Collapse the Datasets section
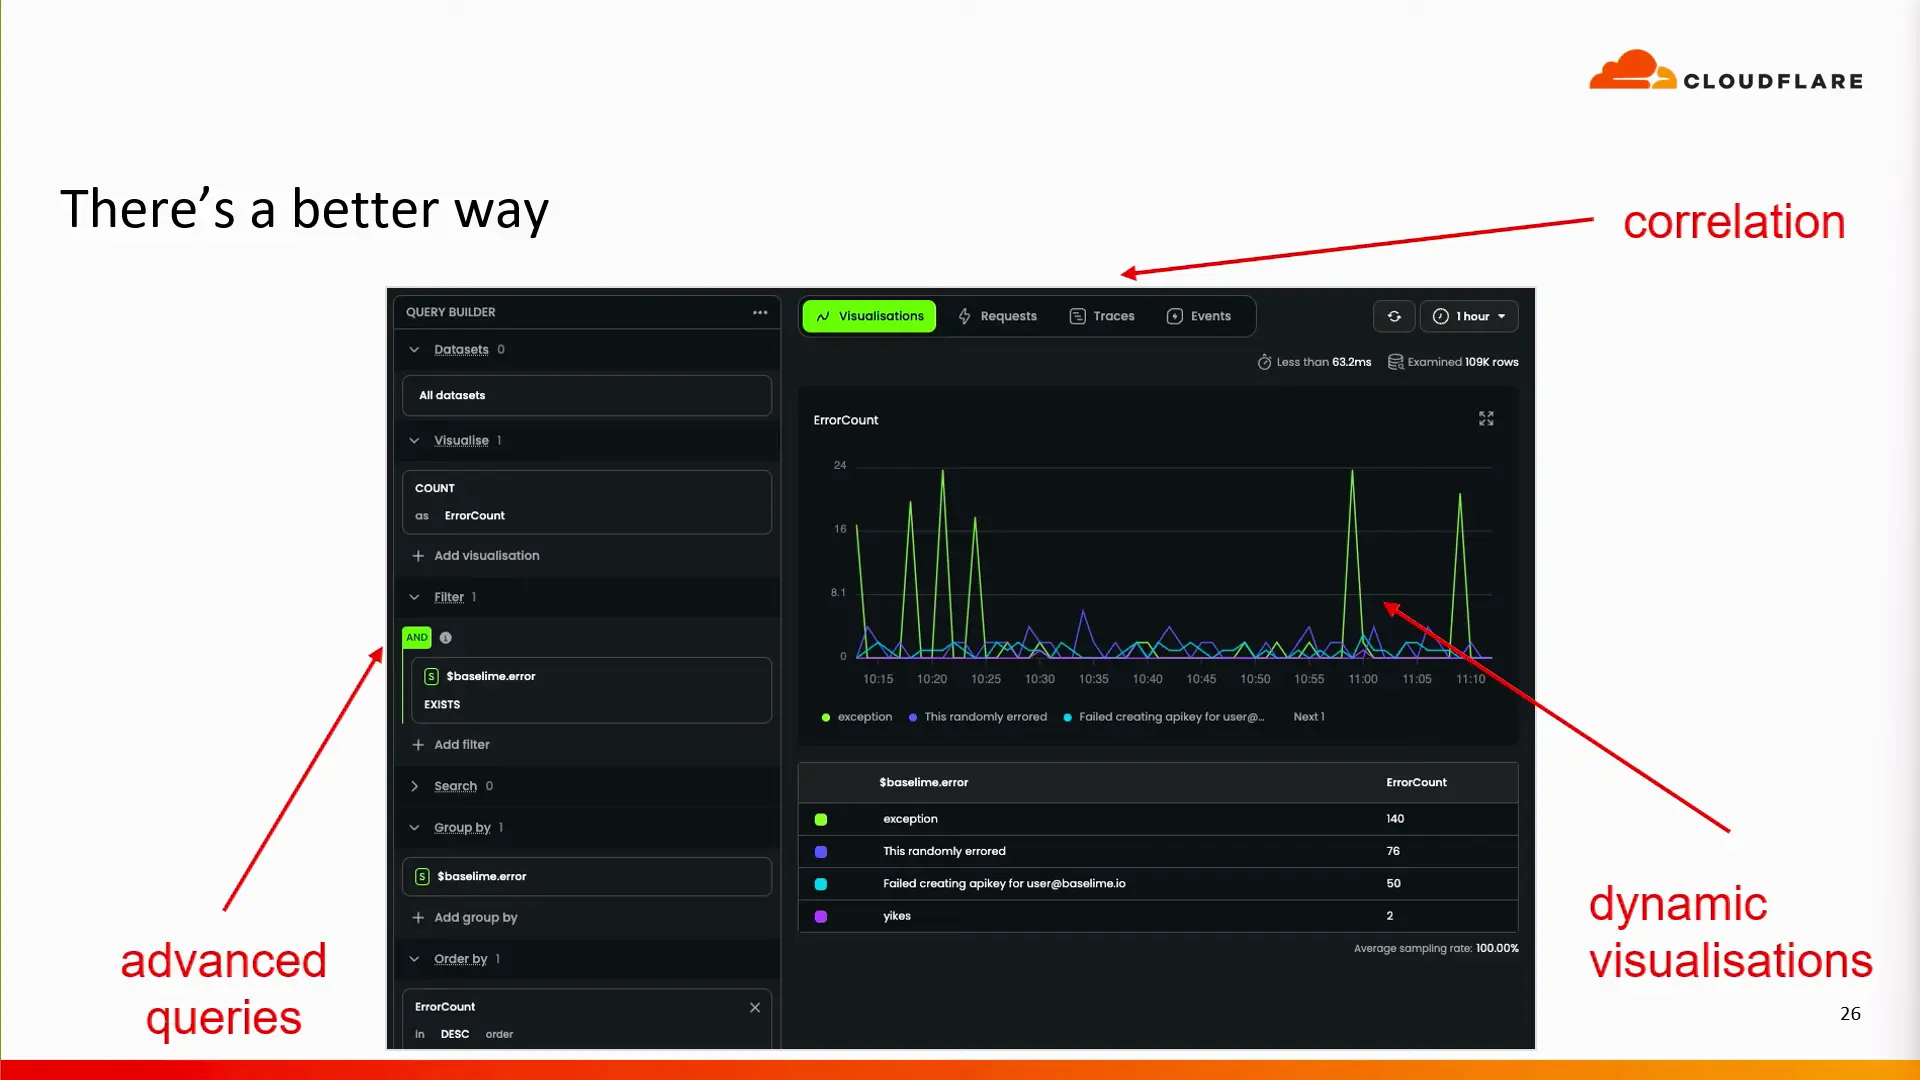The width and height of the screenshot is (1920, 1080). pyautogui.click(x=414, y=350)
